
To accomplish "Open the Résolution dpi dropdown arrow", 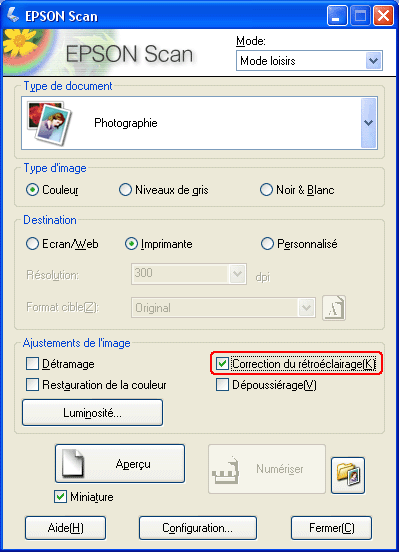I will coord(237,274).
